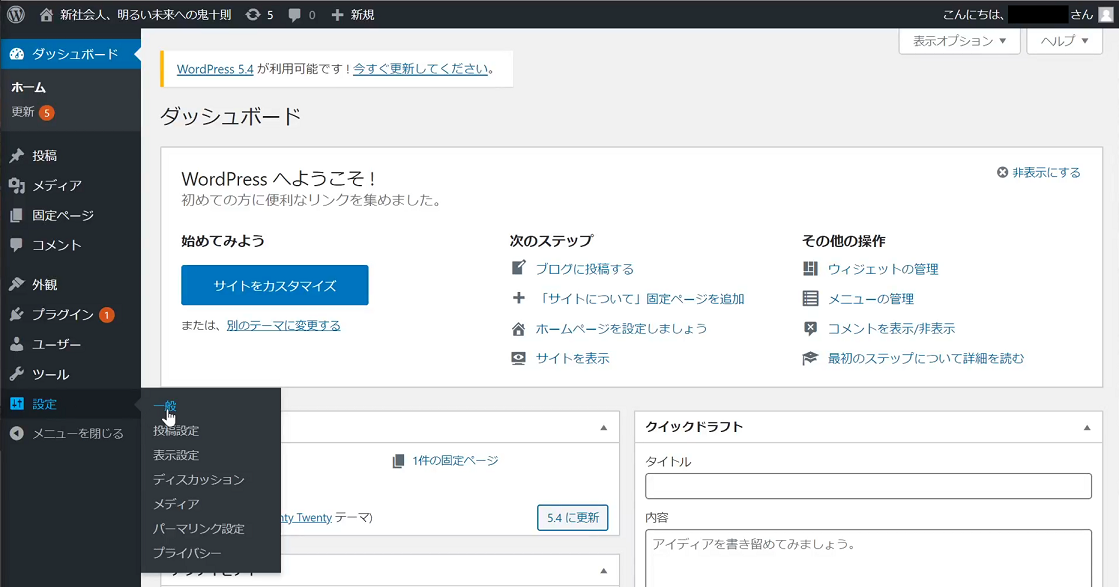Click the pages icon next to 固定ページ

16,215
